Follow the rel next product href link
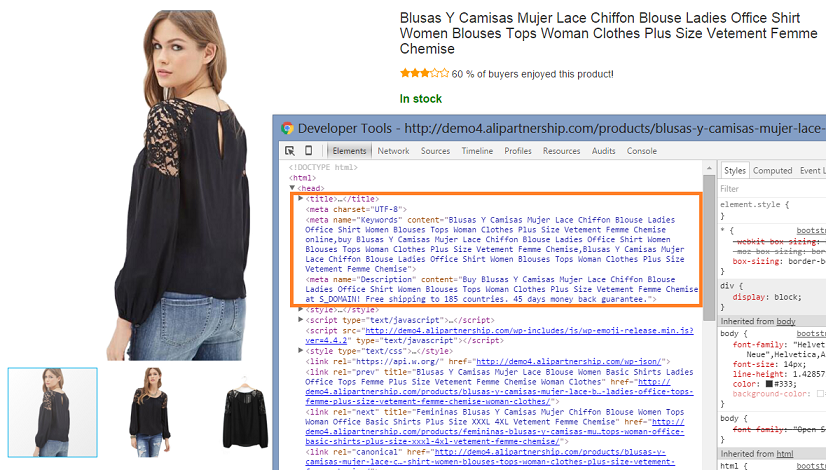Screen dimensions: 826x470 [495, 432]
